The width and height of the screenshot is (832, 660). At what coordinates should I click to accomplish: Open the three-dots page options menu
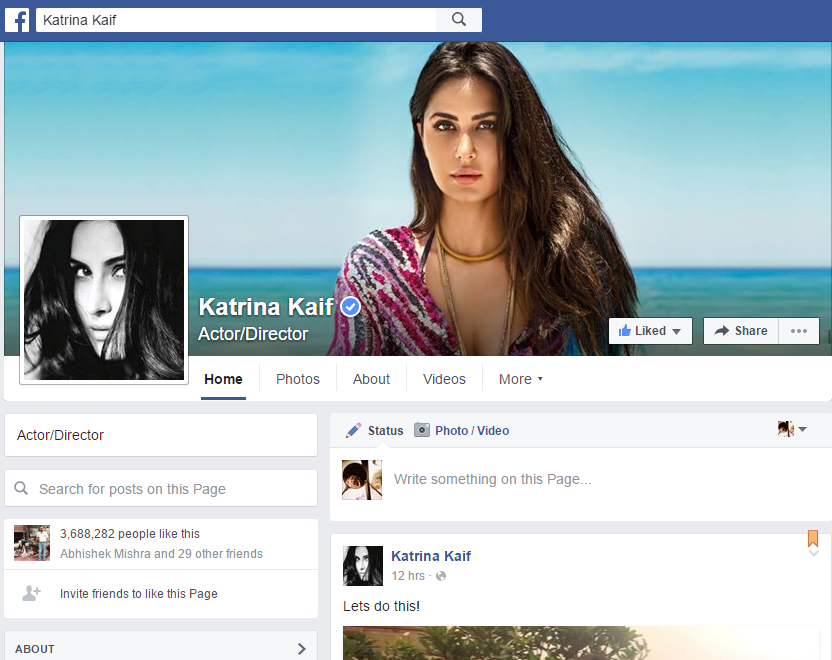point(799,331)
